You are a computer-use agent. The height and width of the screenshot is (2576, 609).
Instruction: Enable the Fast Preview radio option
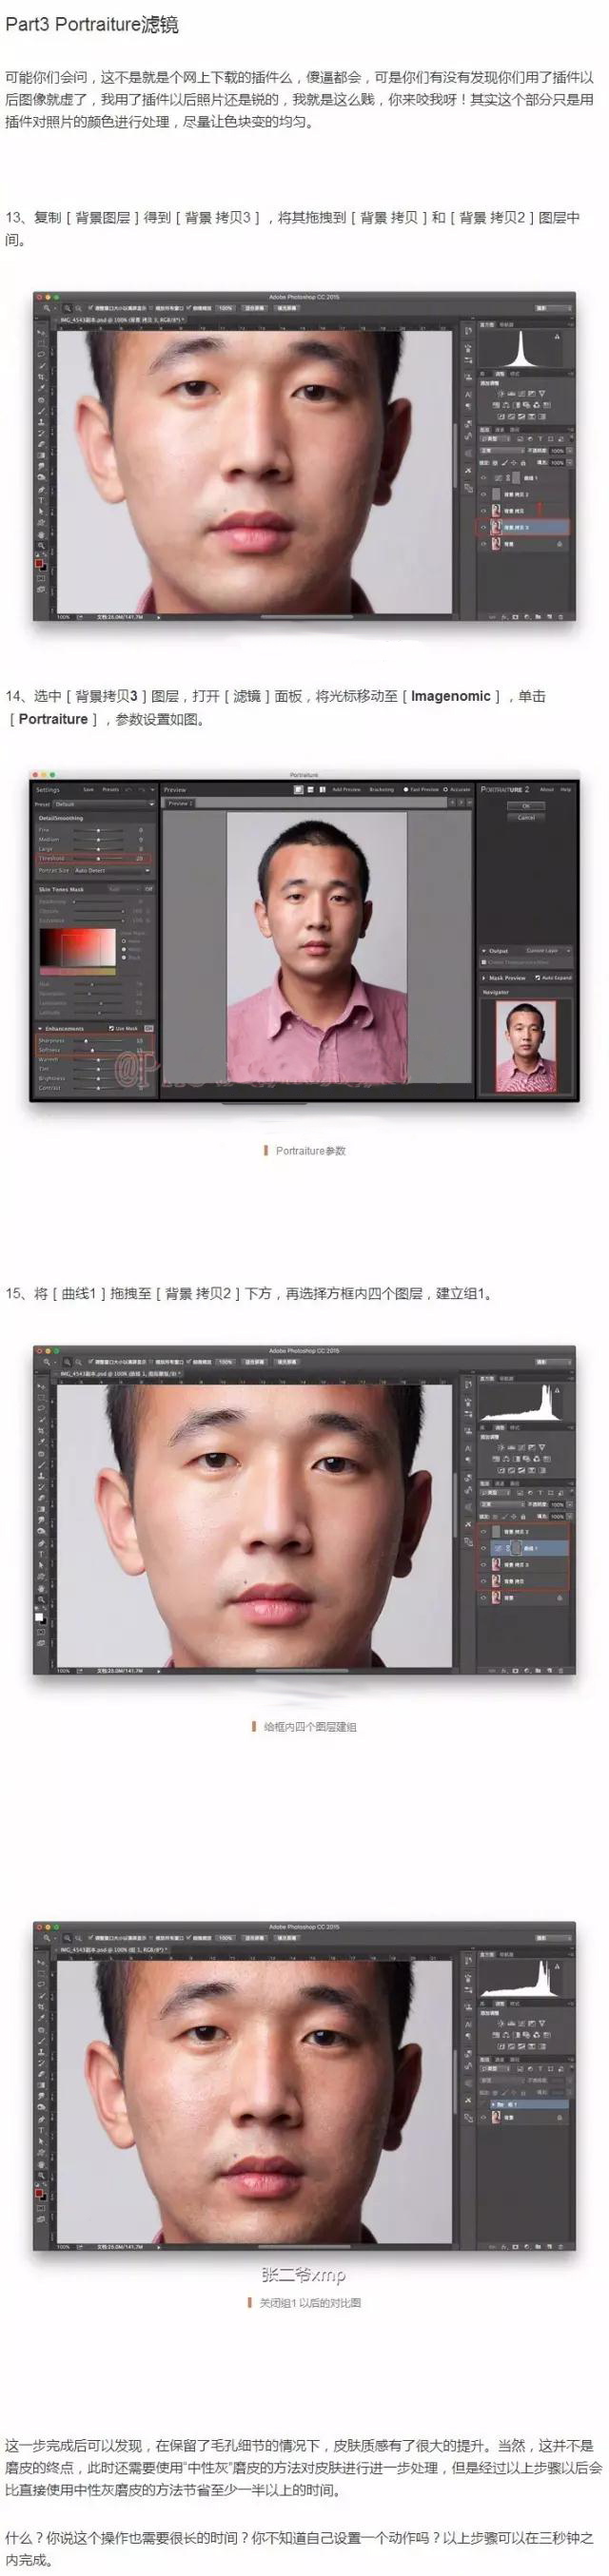click(x=406, y=789)
